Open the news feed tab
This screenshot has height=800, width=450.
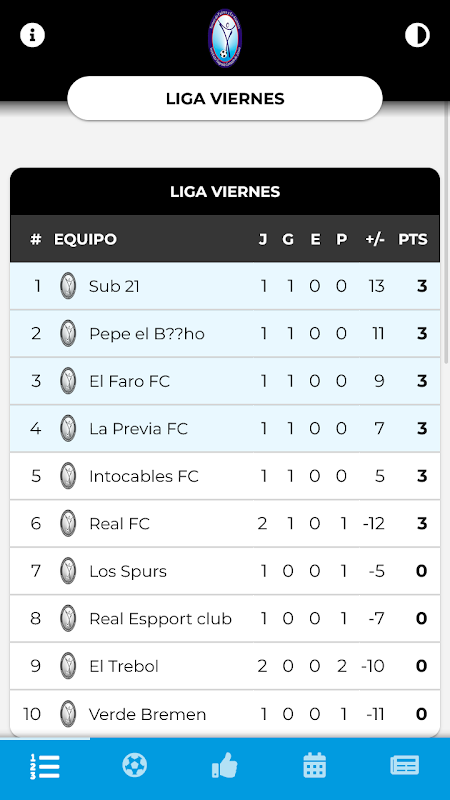tap(405, 766)
